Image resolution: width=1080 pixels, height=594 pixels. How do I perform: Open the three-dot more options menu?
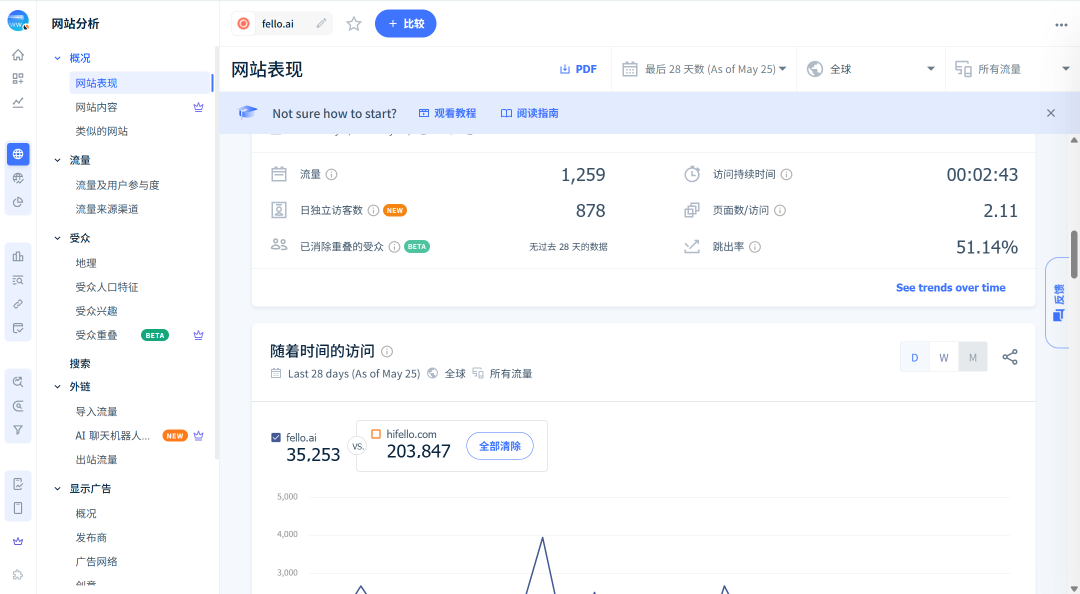pyautogui.click(x=1061, y=25)
